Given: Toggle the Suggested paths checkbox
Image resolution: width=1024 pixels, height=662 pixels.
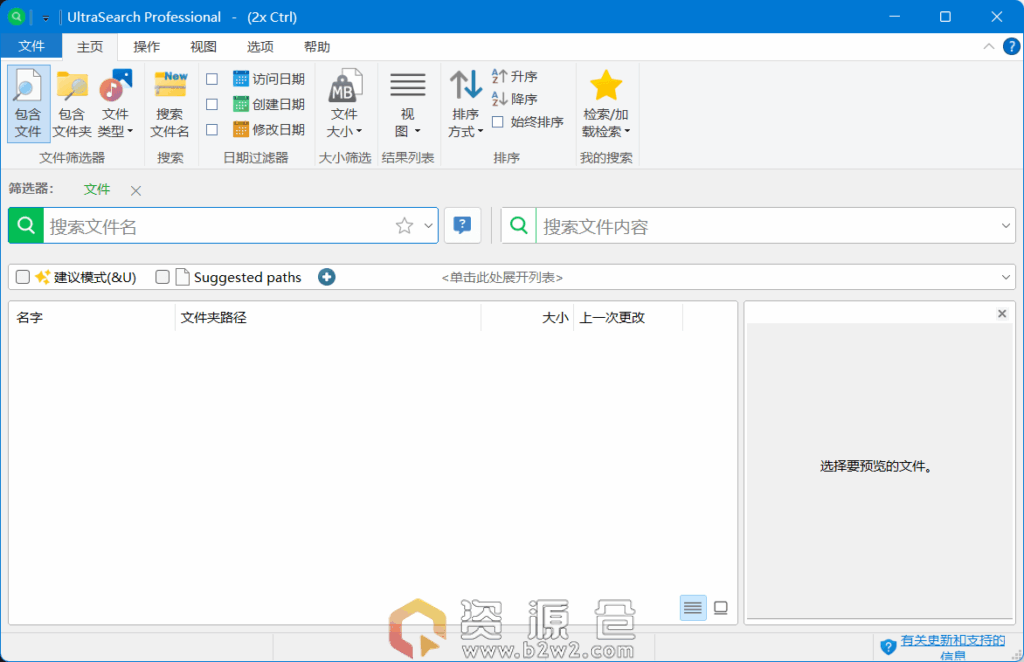Looking at the screenshot, I should 162,277.
